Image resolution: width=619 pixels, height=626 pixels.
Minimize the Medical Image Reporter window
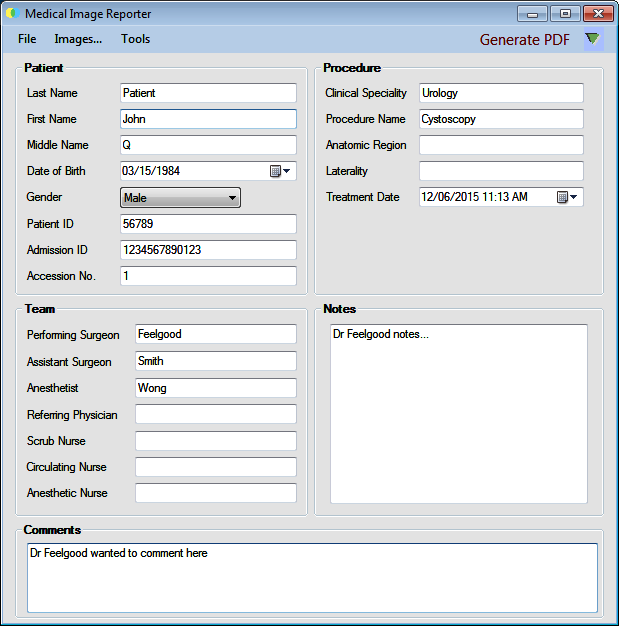pyautogui.click(x=532, y=14)
